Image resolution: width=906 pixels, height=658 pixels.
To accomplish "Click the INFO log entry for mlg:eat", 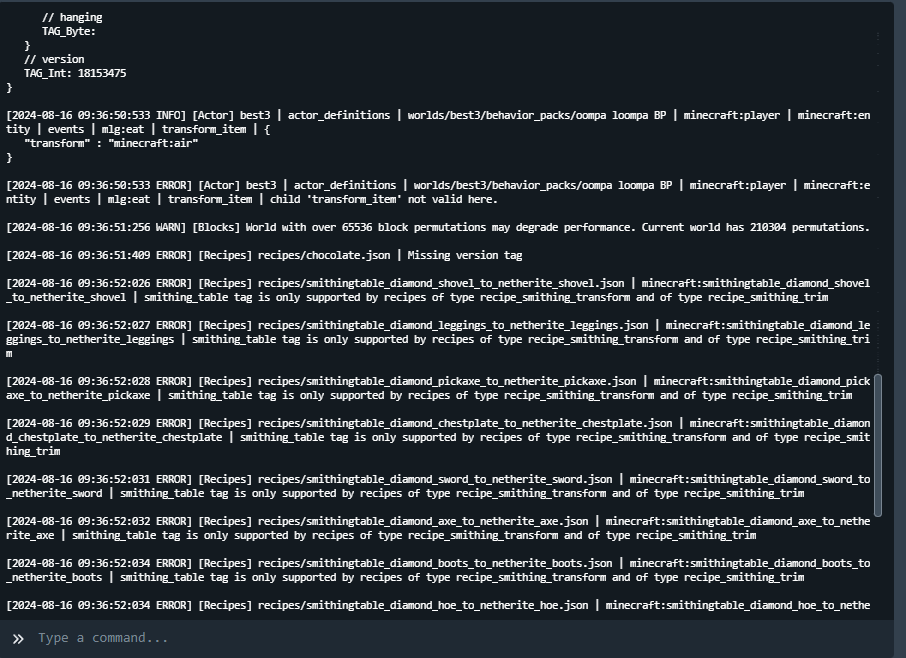I will [438, 122].
